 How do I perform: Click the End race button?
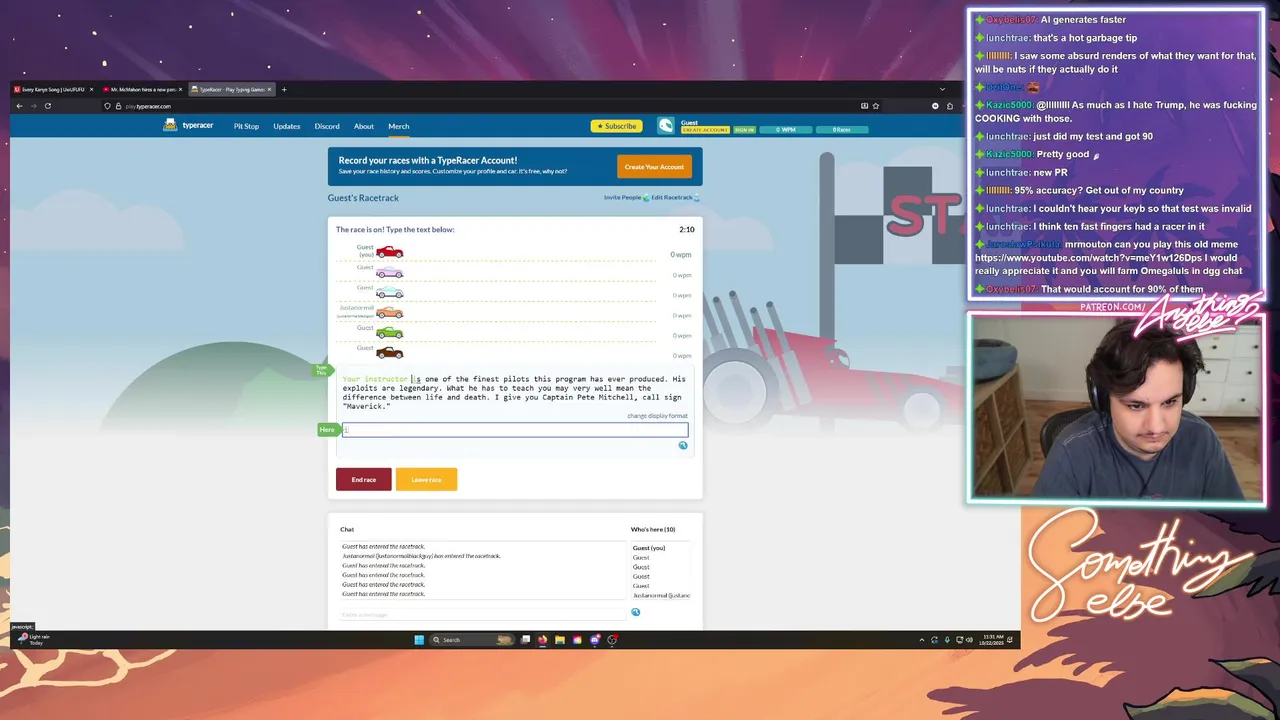point(364,480)
